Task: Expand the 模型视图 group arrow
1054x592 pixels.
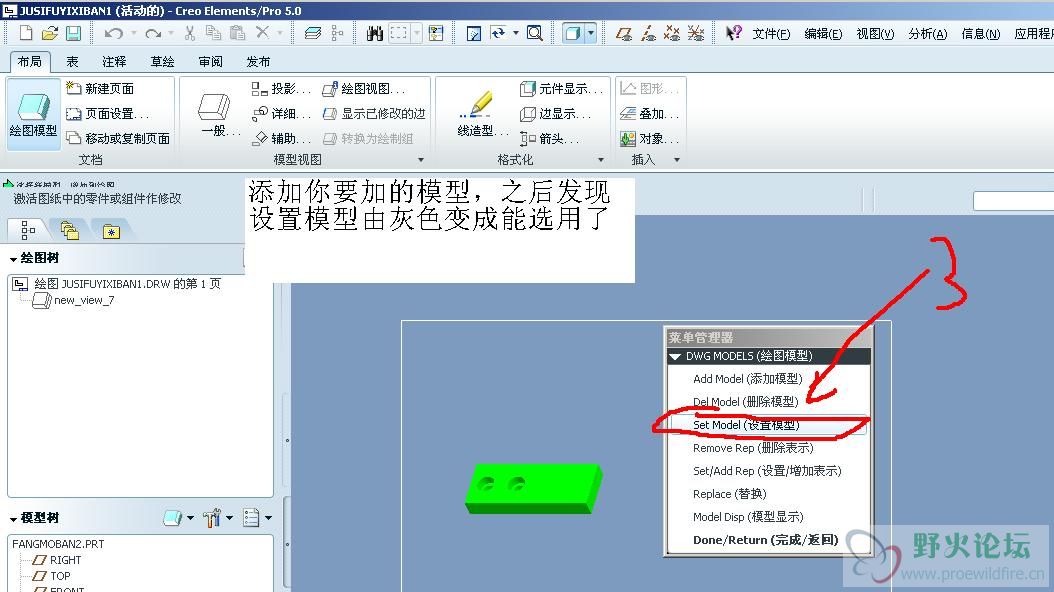Action: click(421, 160)
